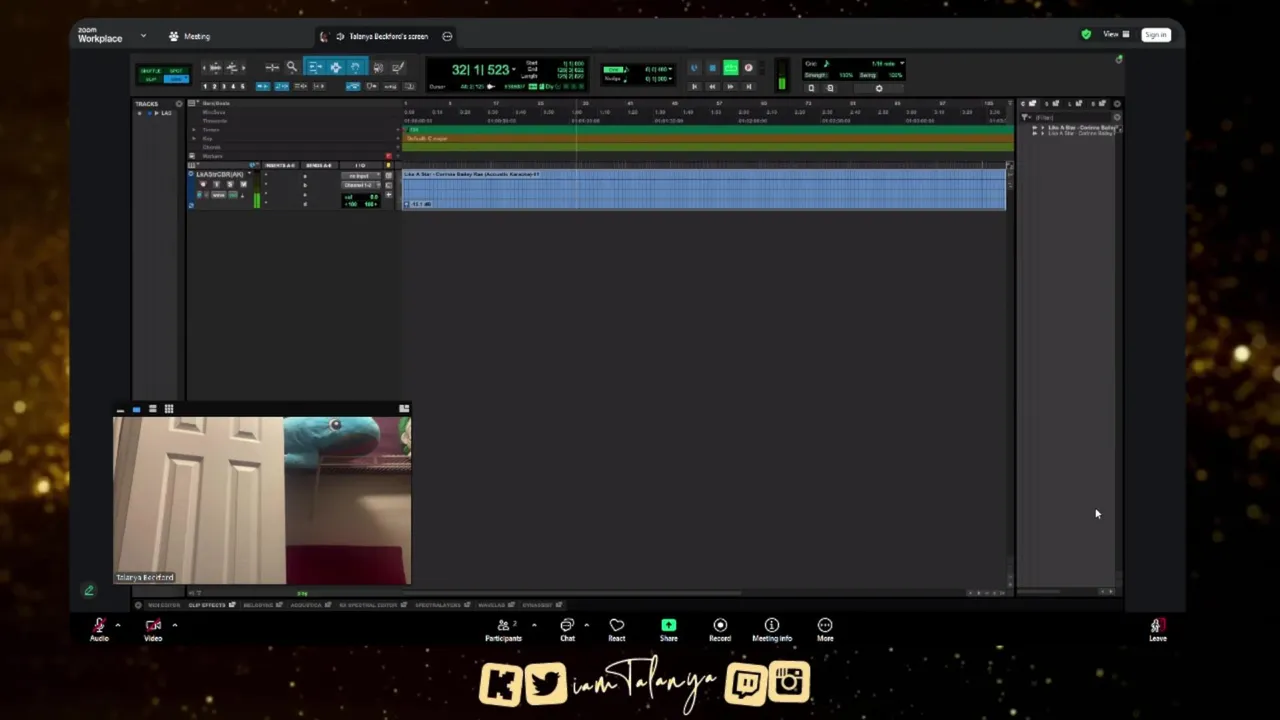Solo the LkAStrCBR(AK) track
The width and height of the screenshot is (1280, 720).
[x=230, y=184]
